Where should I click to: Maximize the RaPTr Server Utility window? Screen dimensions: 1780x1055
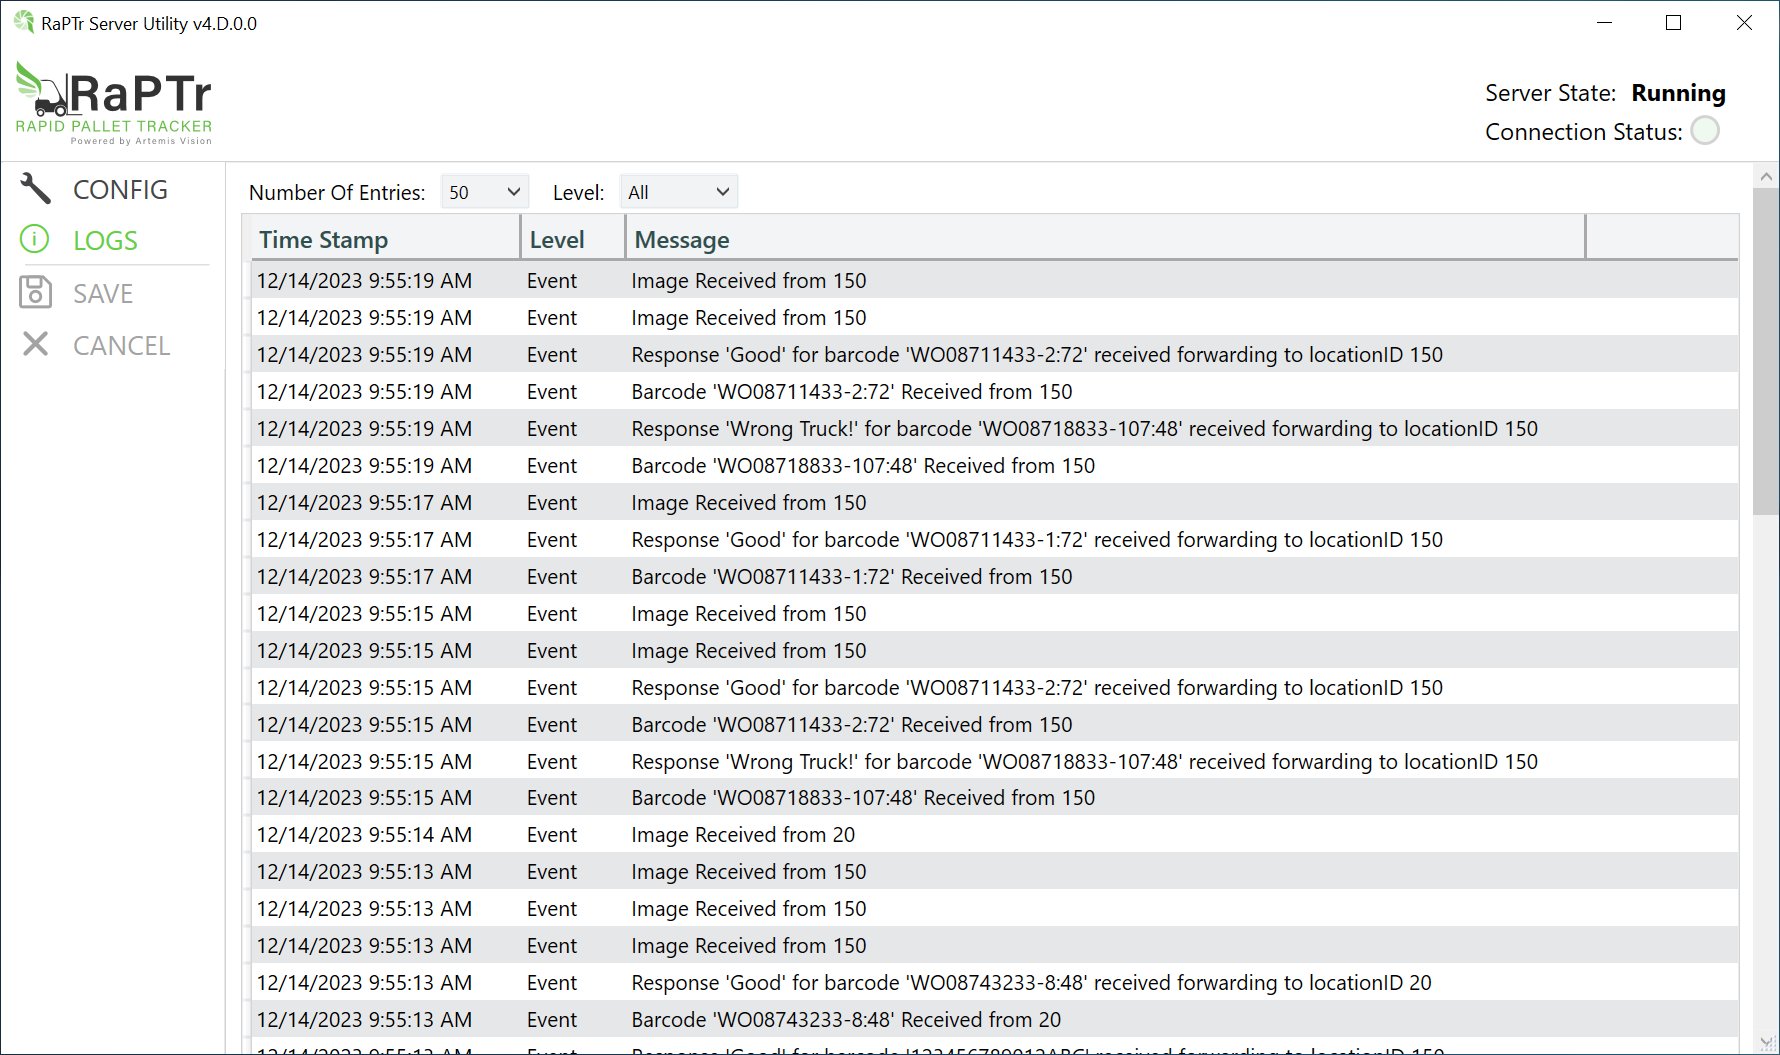(x=1673, y=23)
